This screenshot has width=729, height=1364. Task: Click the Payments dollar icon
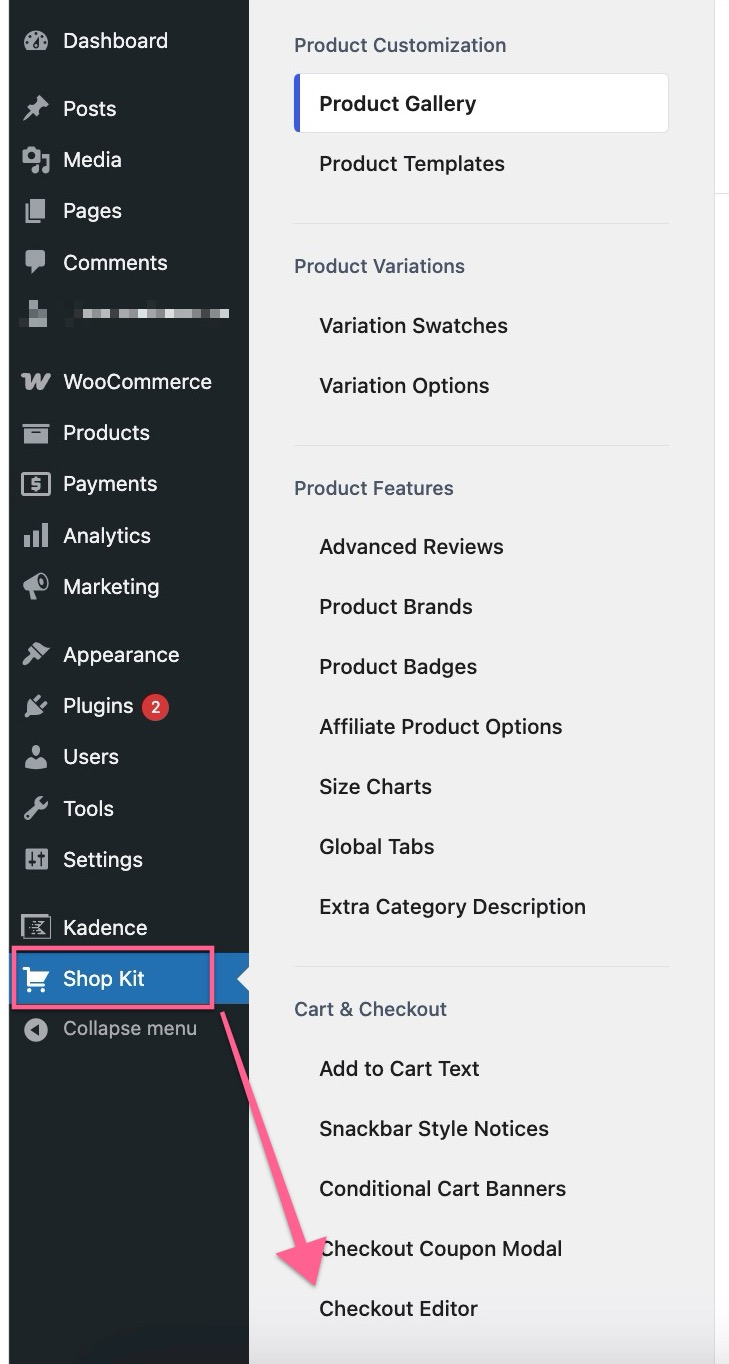point(36,484)
